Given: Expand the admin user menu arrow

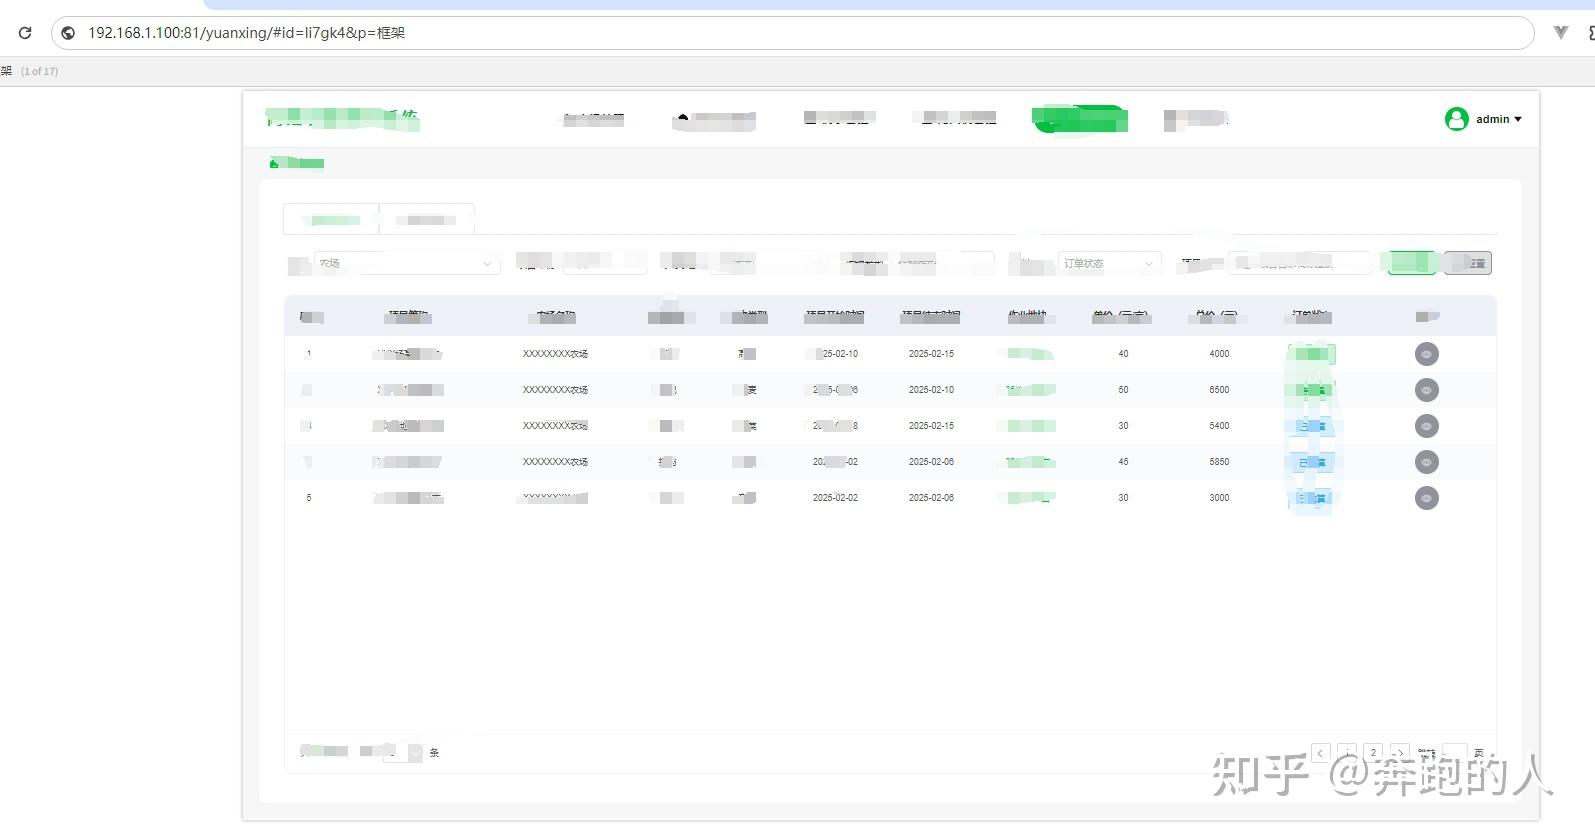Looking at the screenshot, I should coord(1518,119).
